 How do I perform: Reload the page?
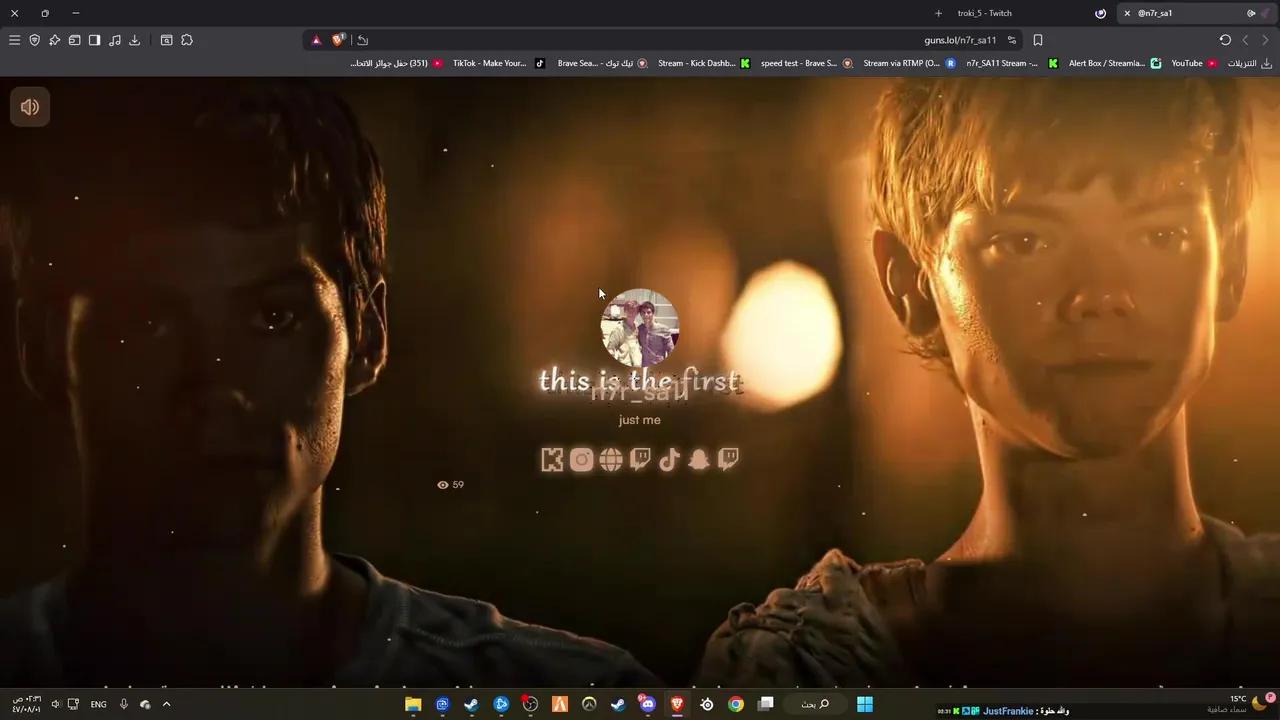pyautogui.click(x=1225, y=40)
